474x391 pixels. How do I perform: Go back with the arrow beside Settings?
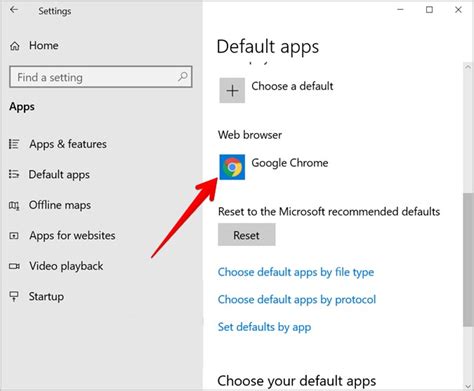(x=14, y=10)
